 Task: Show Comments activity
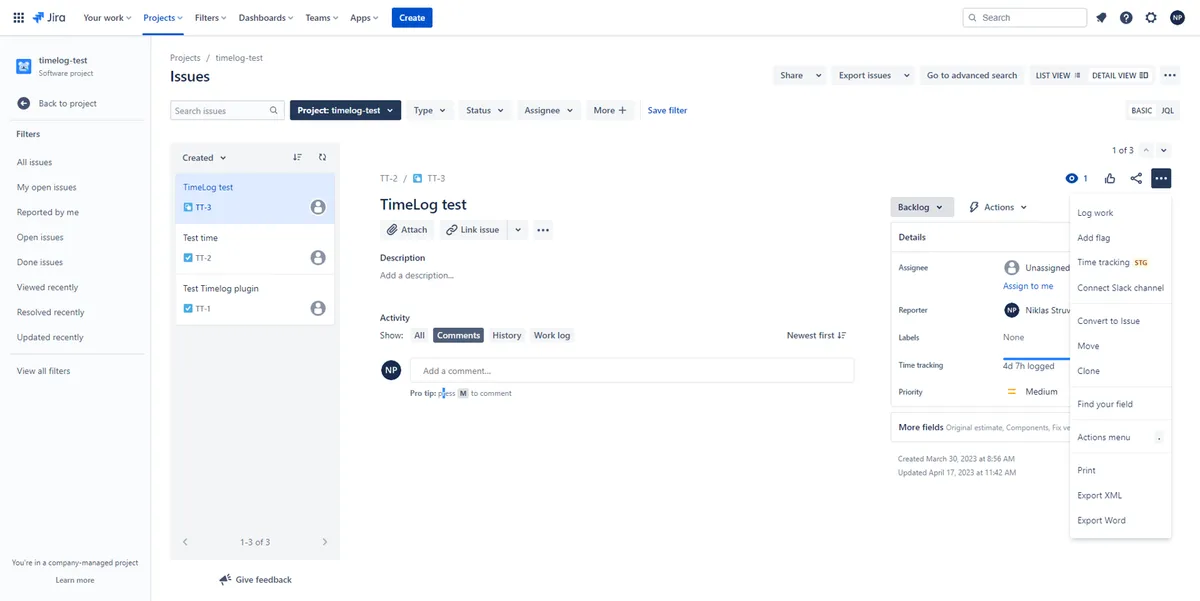pos(458,335)
